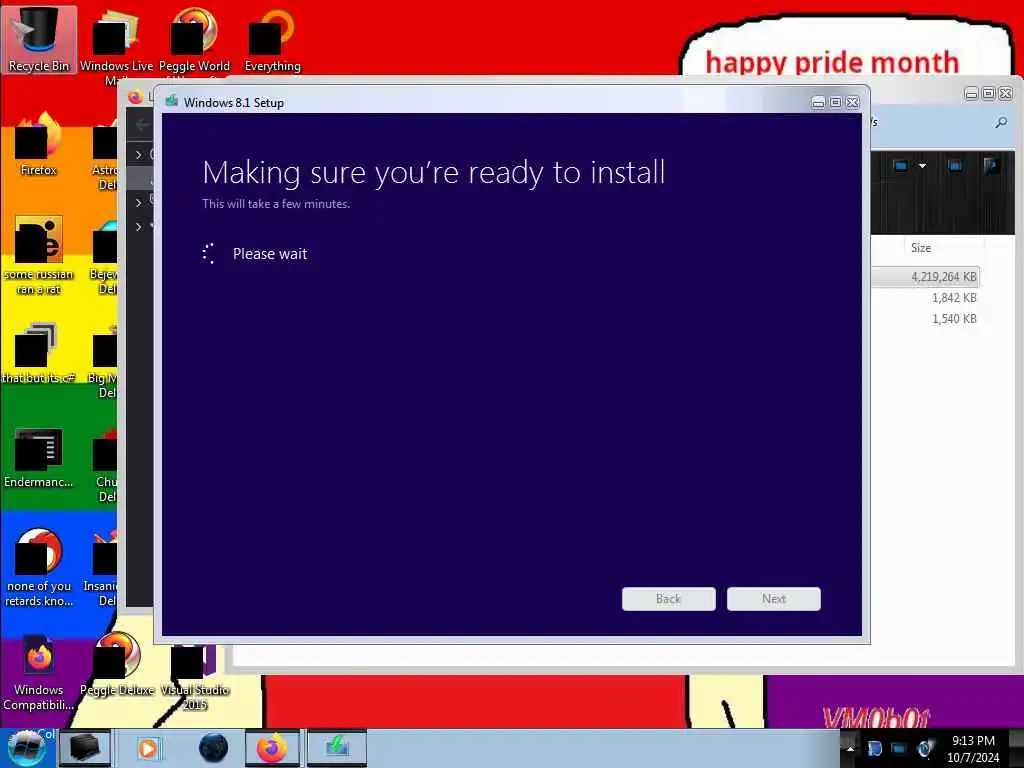Select the file sized 1,842 KB
1024x768 pixels.
953,298
